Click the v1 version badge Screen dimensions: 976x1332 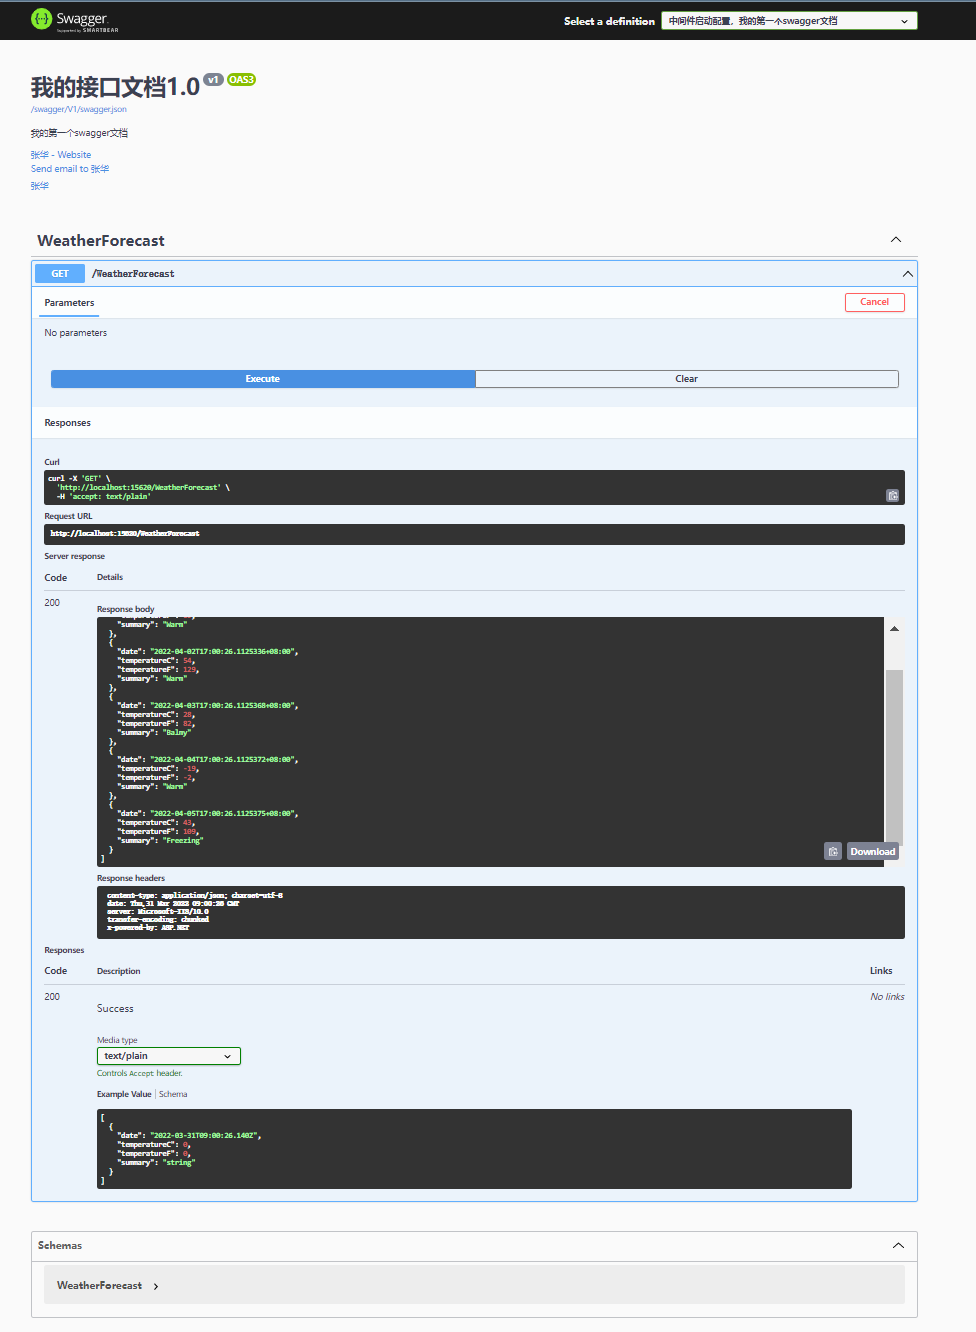(x=213, y=80)
